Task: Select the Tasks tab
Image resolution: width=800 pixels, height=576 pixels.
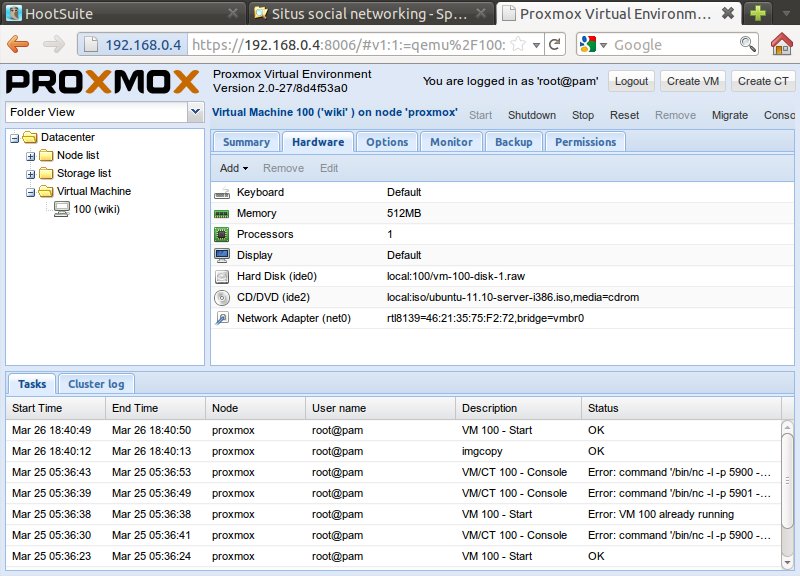Action: coord(32,384)
